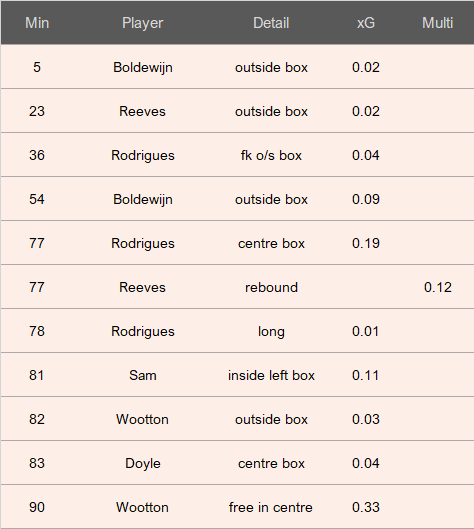474x529 pixels.
Task: Click the Min column header
Action: [37, 23]
